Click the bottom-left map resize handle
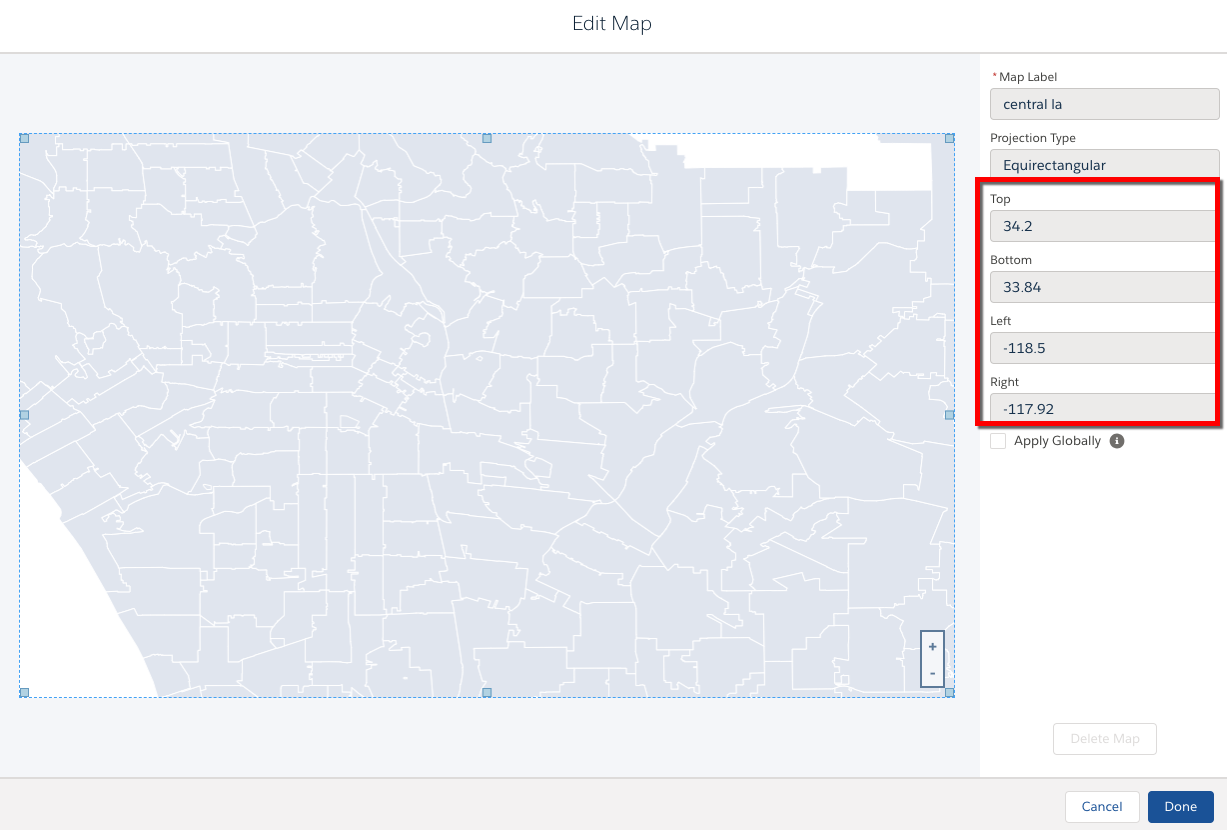 coord(24,692)
